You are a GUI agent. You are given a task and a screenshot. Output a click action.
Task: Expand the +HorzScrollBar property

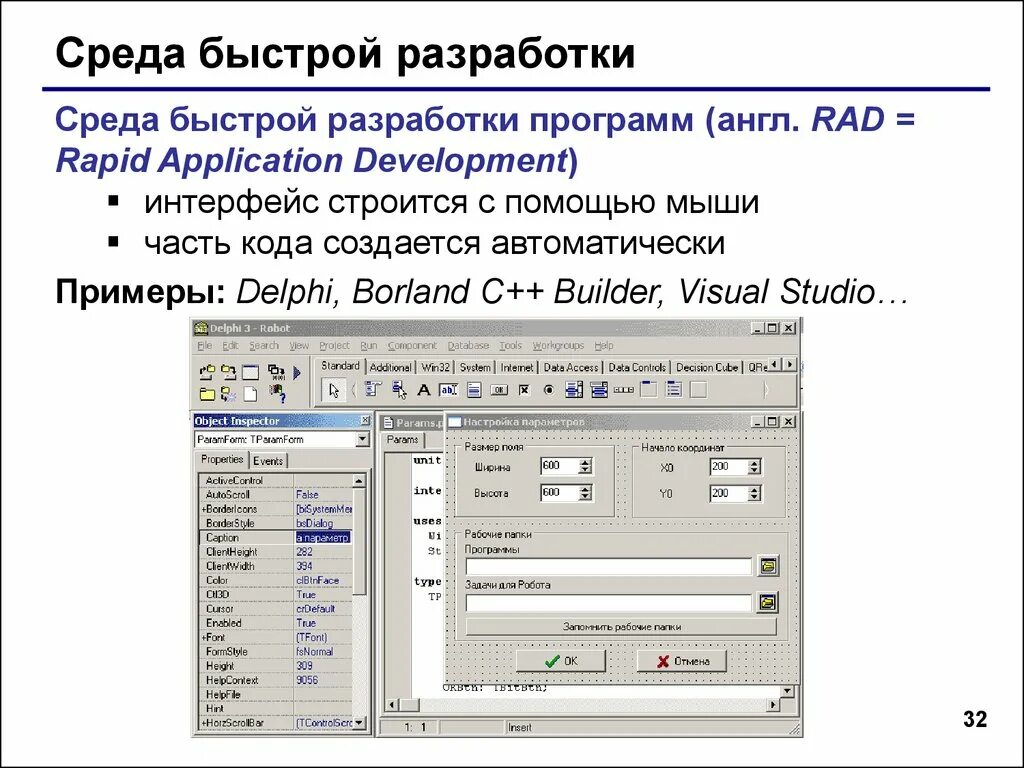pyautogui.click(x=203, y=724)
